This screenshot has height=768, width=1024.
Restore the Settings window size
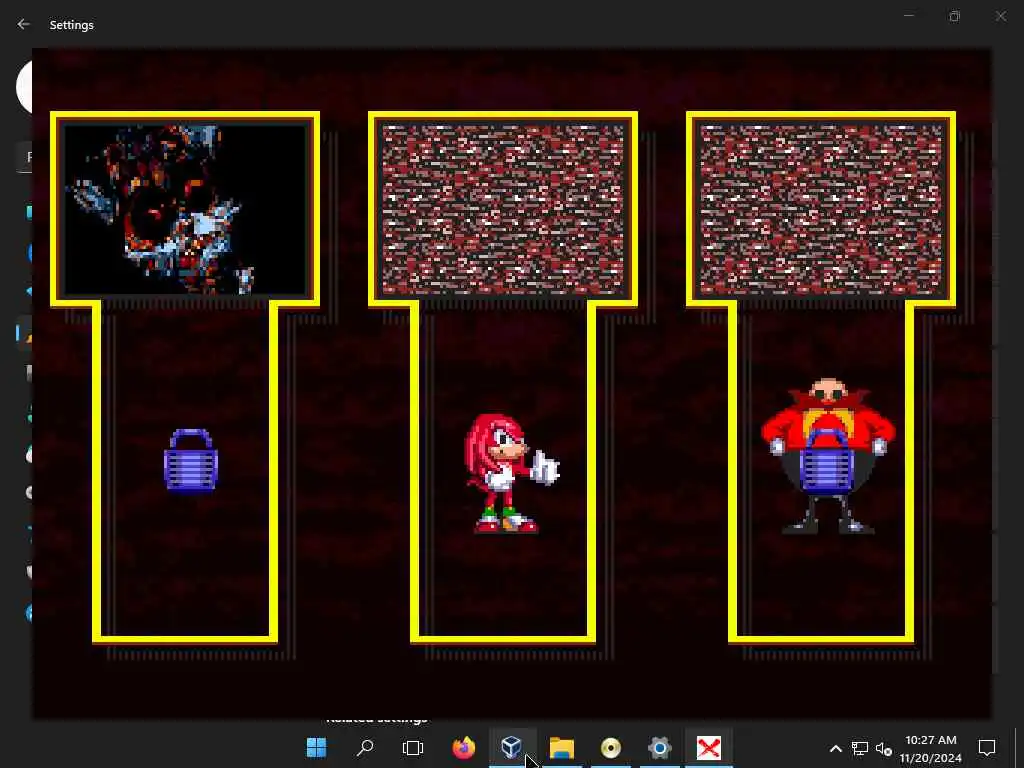click(x=955, y=16)
